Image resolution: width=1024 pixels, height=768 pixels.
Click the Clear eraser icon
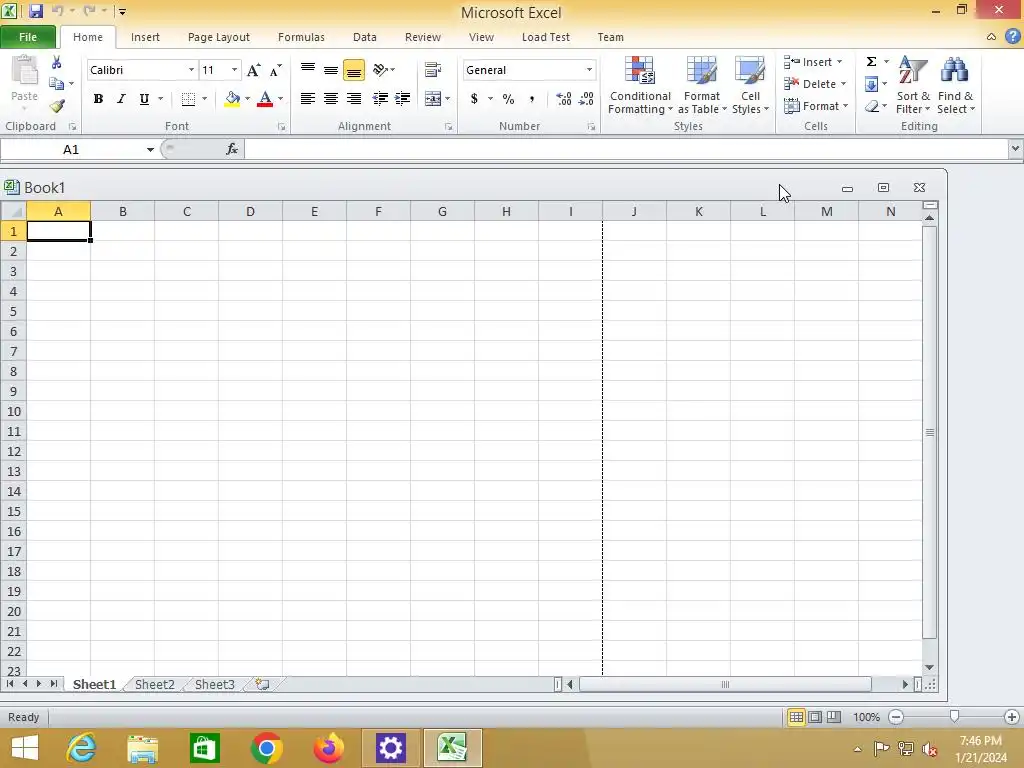coord(871,106)
